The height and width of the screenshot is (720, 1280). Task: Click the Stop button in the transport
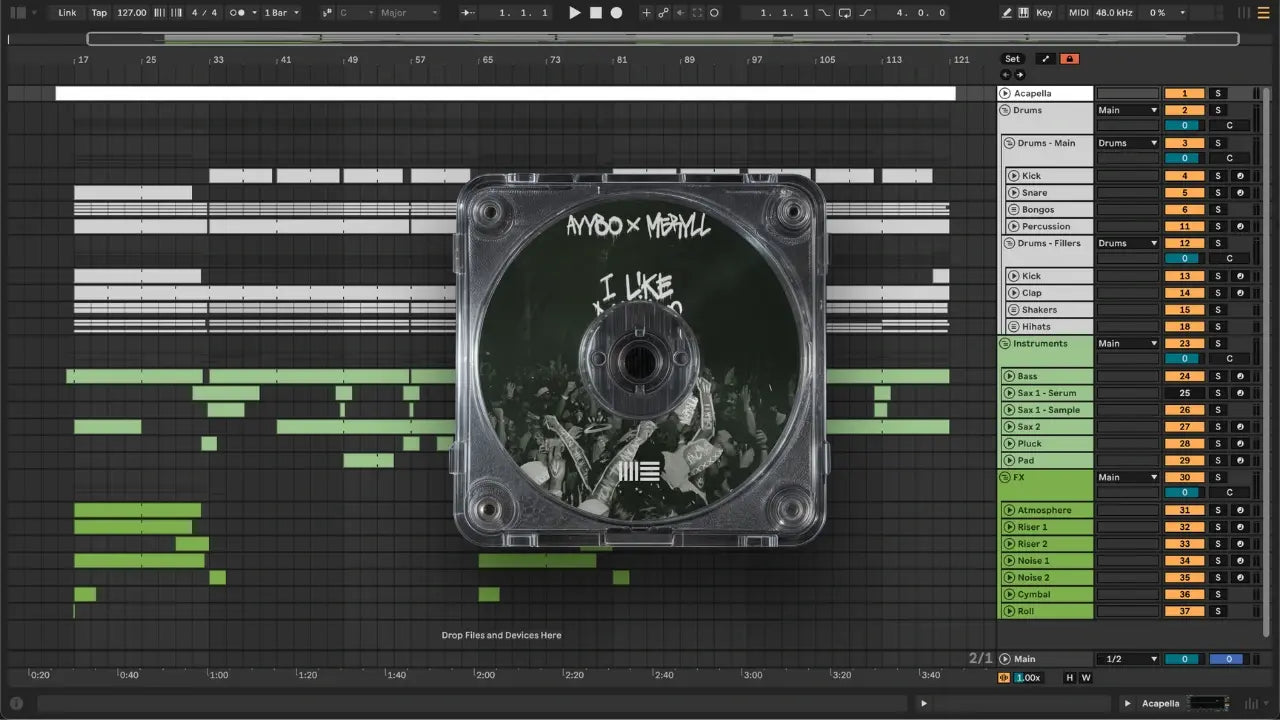point(595,13)
